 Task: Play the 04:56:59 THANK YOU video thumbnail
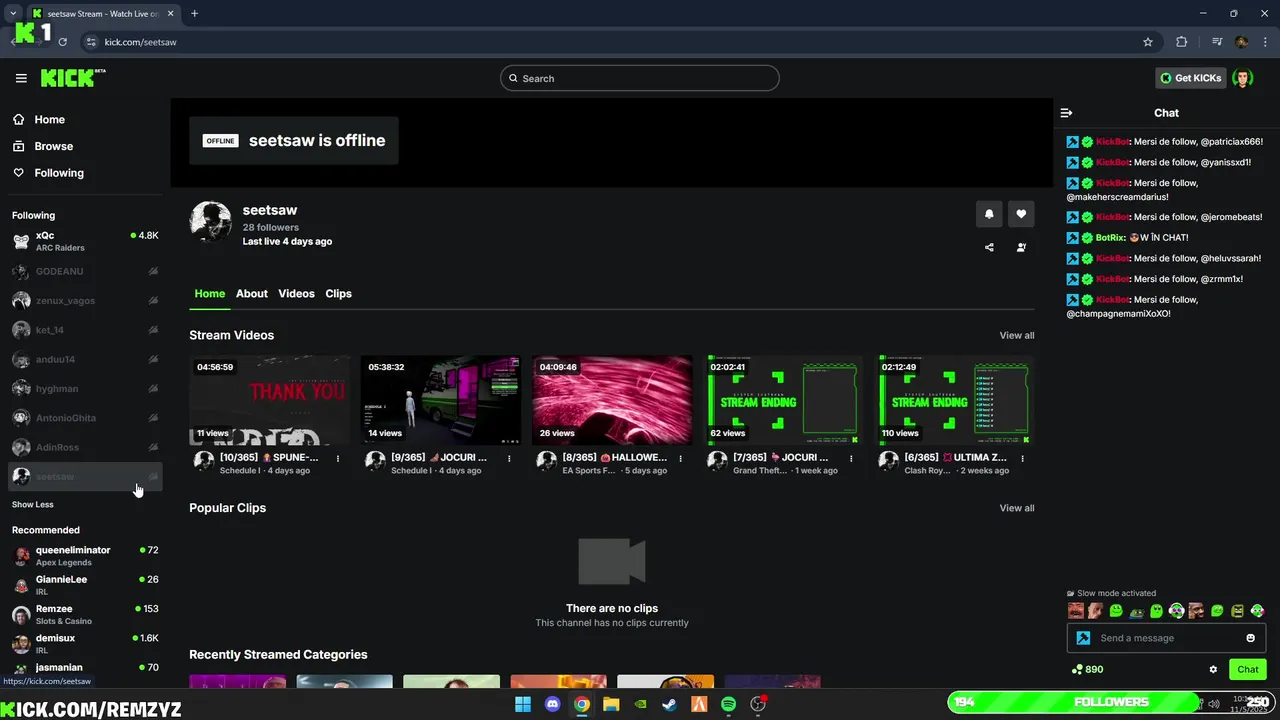269,400
